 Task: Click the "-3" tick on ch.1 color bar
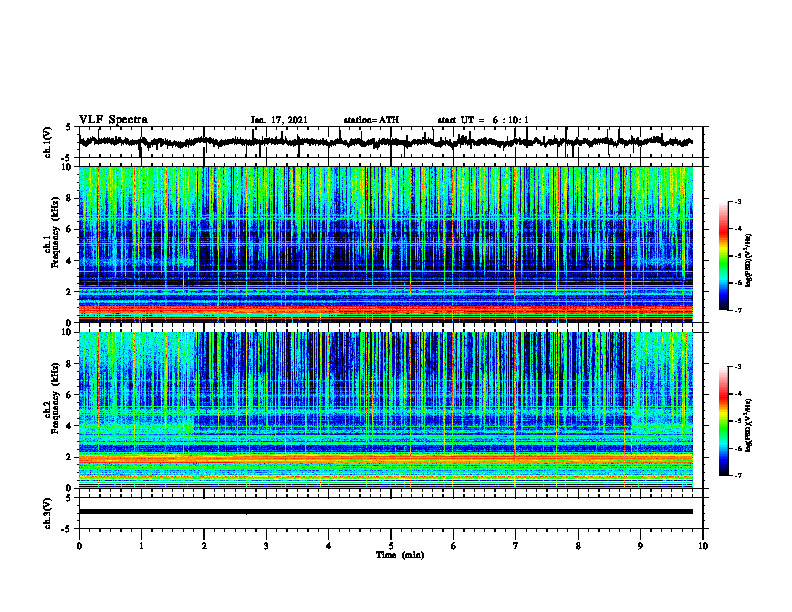tap(738, 202)
